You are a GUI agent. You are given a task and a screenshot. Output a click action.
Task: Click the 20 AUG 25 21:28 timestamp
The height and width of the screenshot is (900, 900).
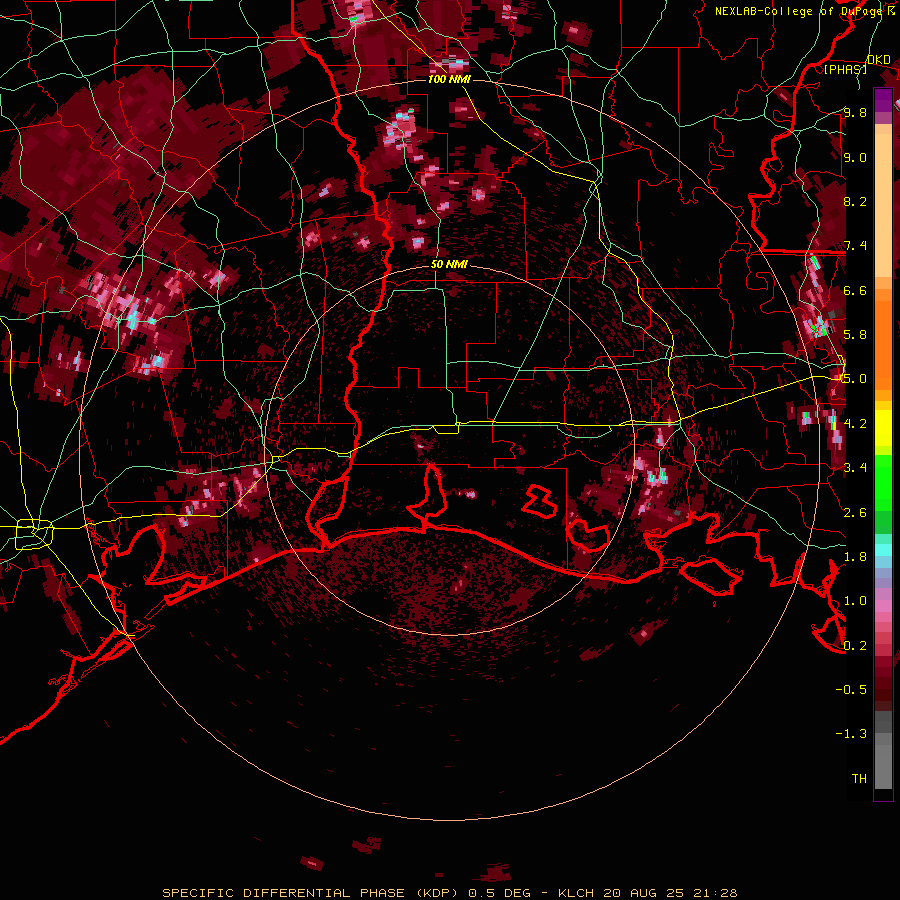click(x=670, y=893)
